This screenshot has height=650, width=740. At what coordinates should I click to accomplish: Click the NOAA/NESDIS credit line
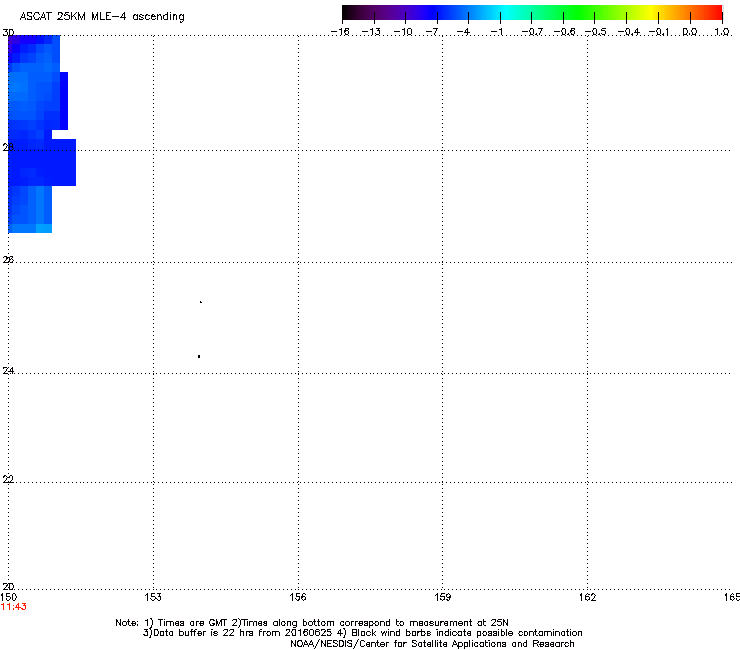(432, 644)
